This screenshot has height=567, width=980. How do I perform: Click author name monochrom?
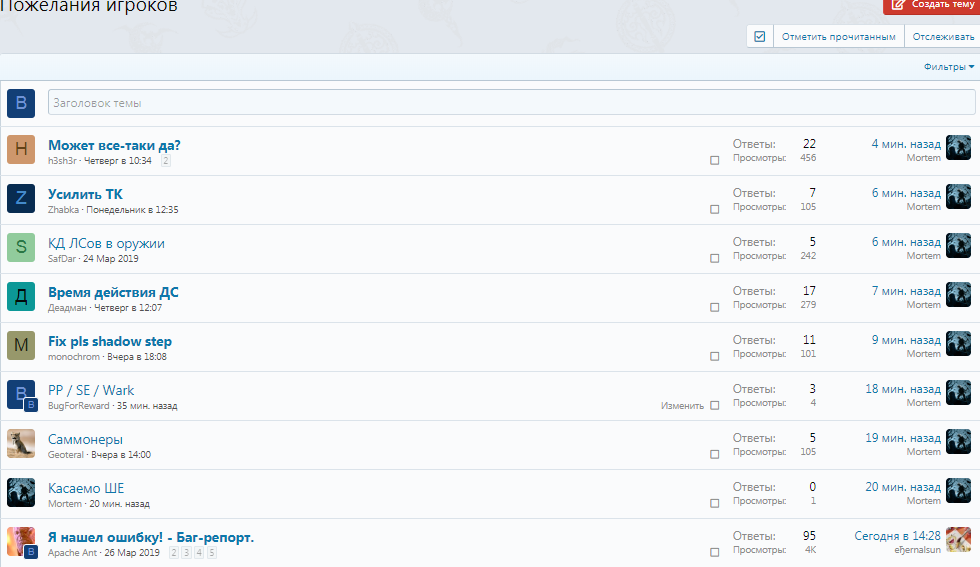(74, 356)
